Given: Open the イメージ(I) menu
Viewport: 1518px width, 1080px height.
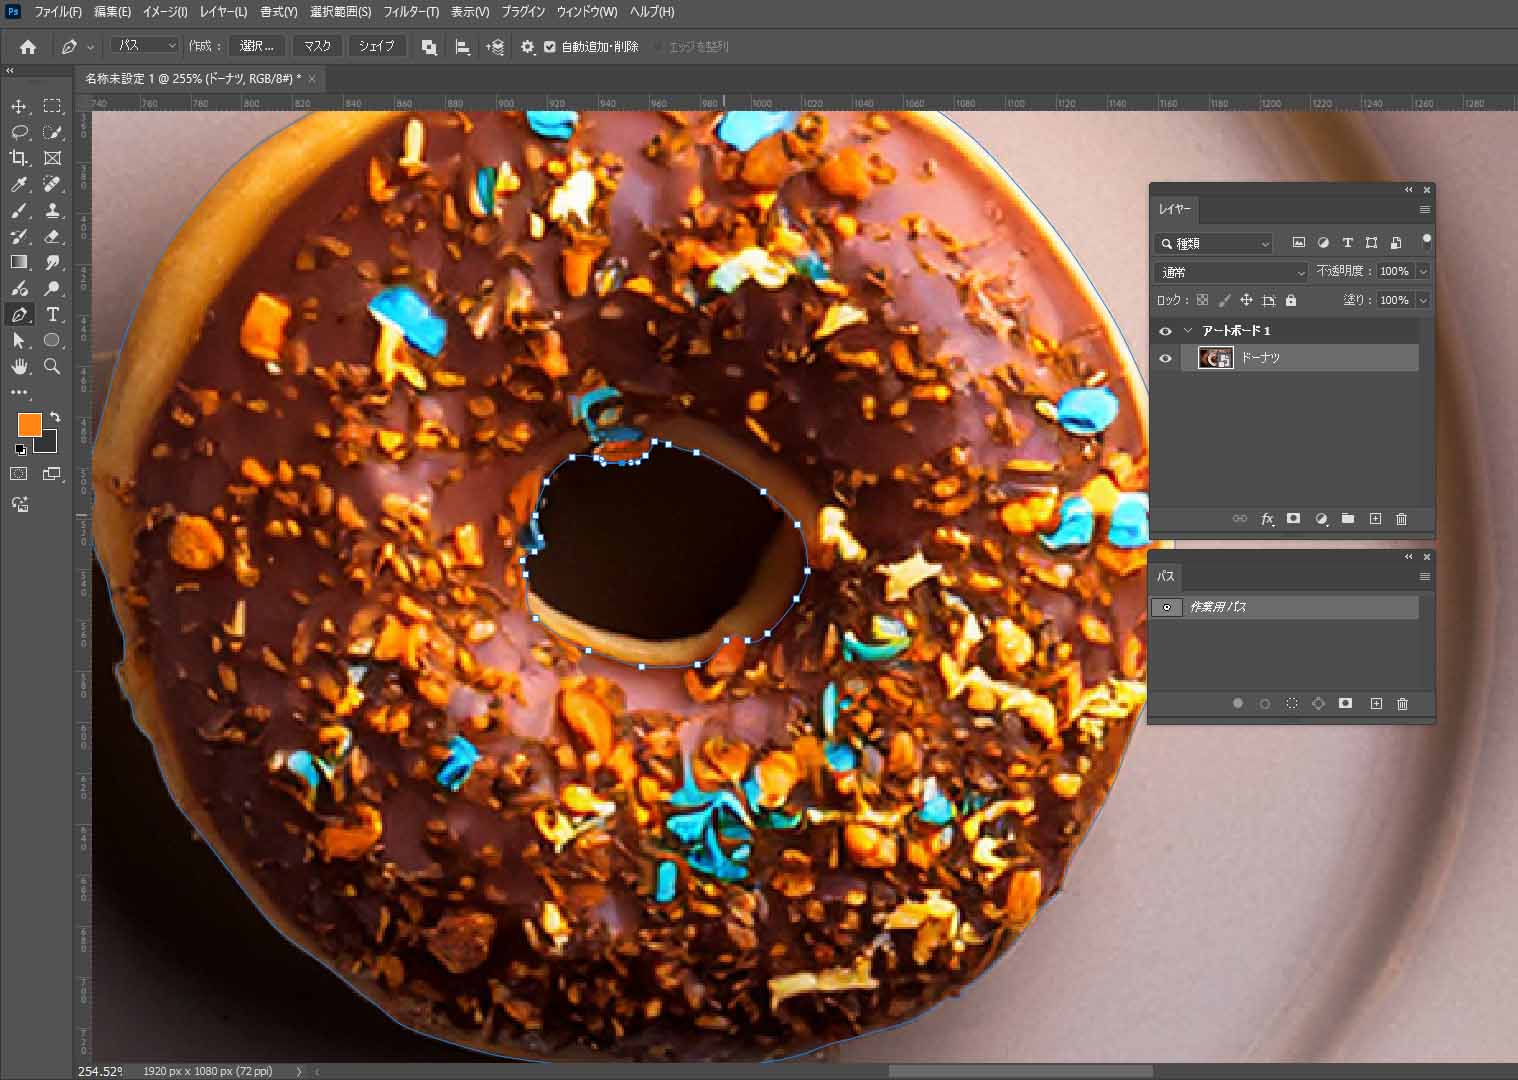Looking at the screenshot, I should click(x=165, y=12).
